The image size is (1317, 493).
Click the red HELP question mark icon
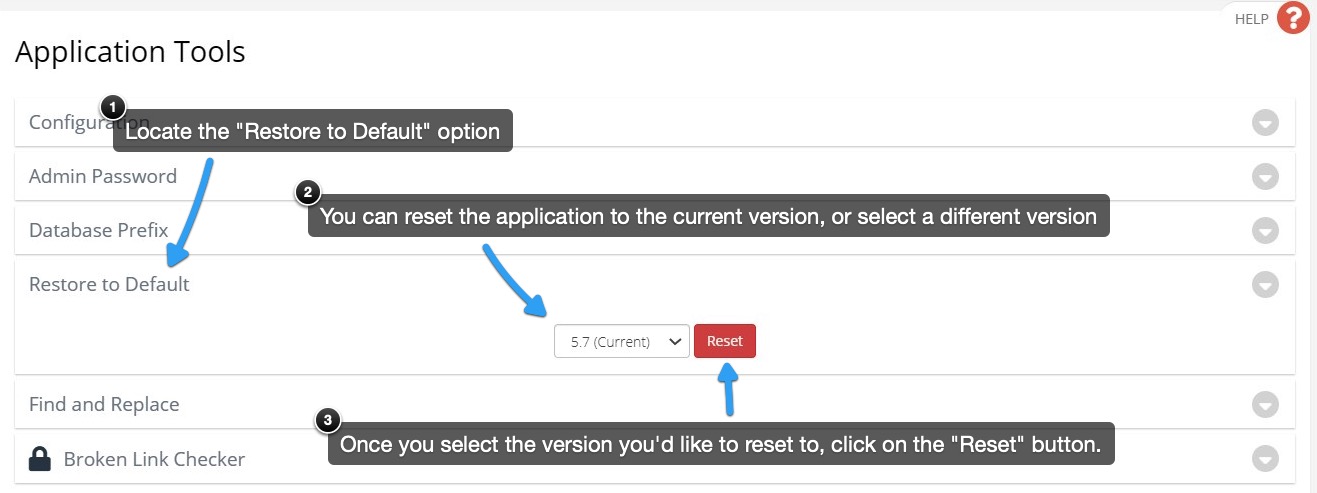click(1293, 19)
